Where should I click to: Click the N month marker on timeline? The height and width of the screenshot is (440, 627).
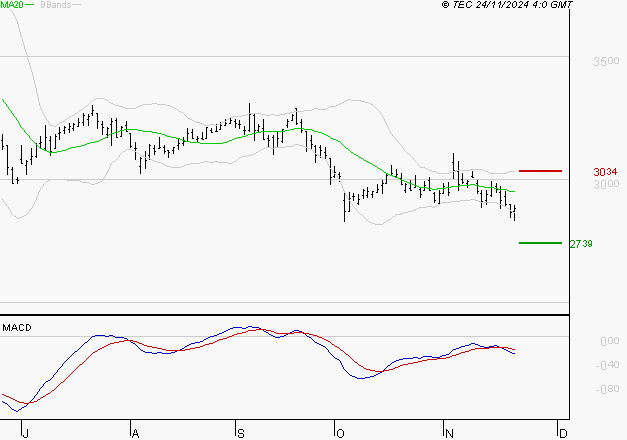tap(449, 434)
